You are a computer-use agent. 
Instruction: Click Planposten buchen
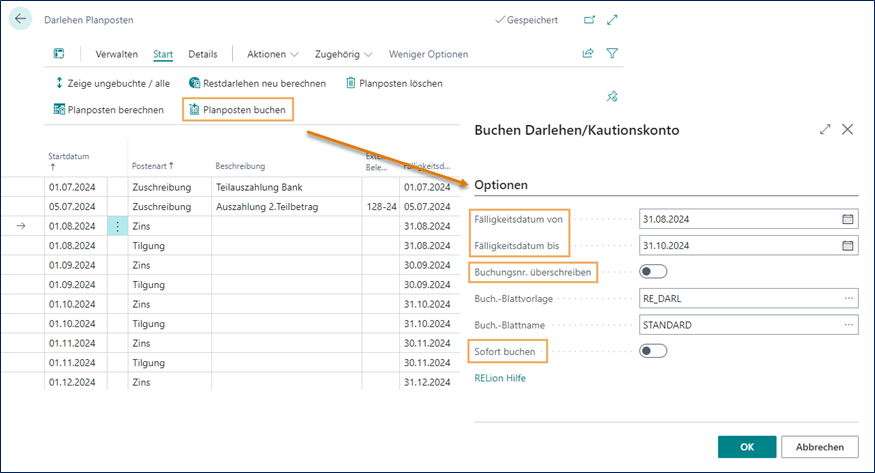click(x=238, y=110)
